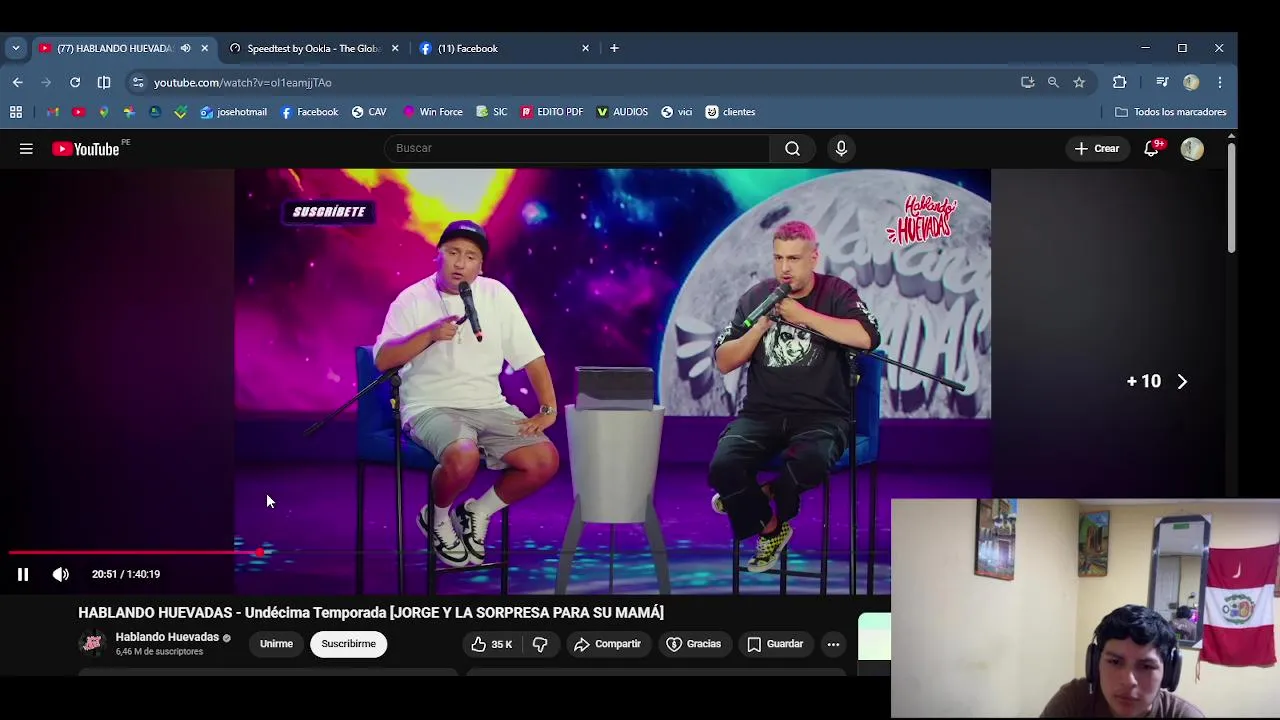This screenshot has height=720, width=1280.
Task: Reload the page
Action: pyautogui.click(x=75, y=82)
